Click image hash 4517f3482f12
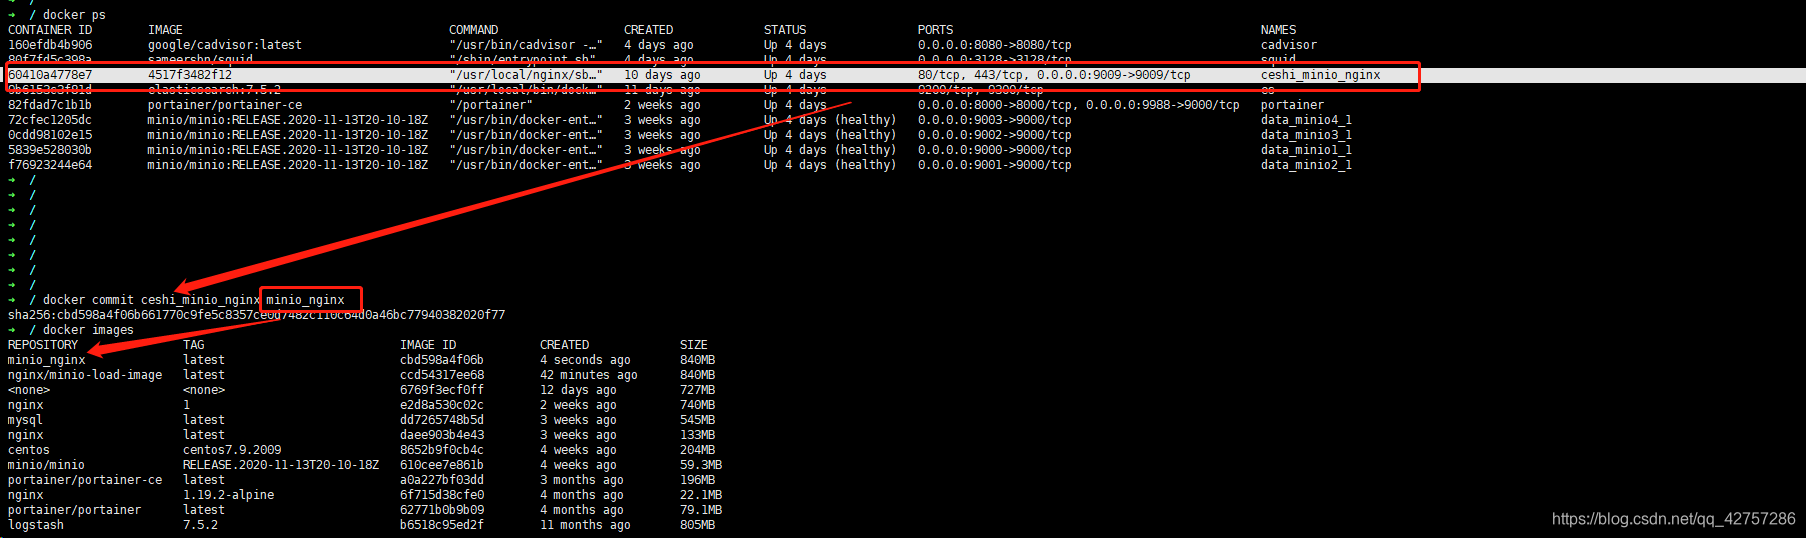 190,75
